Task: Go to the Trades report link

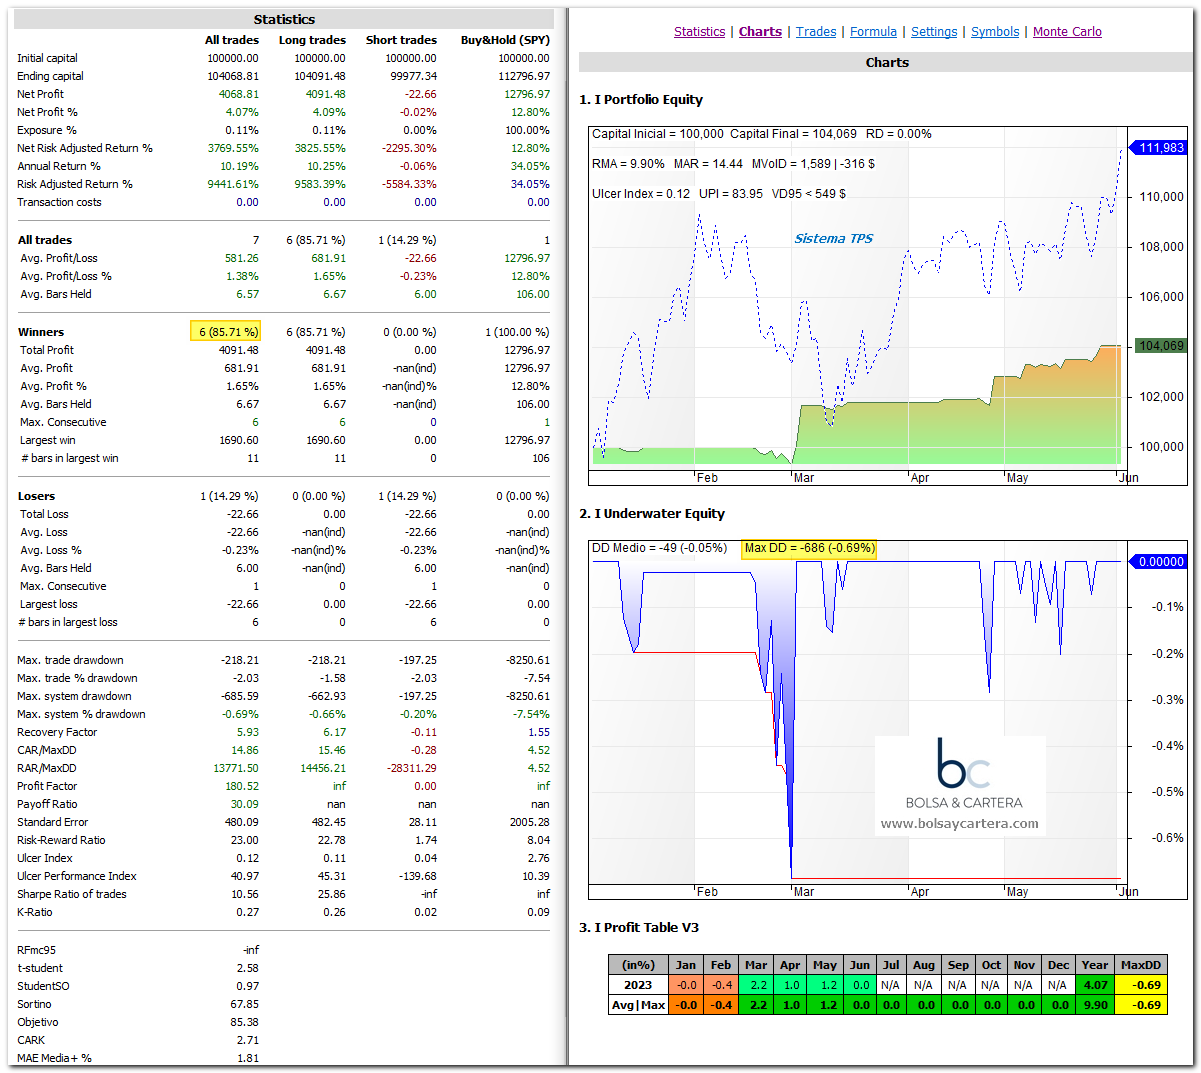Action: (816, 32)
